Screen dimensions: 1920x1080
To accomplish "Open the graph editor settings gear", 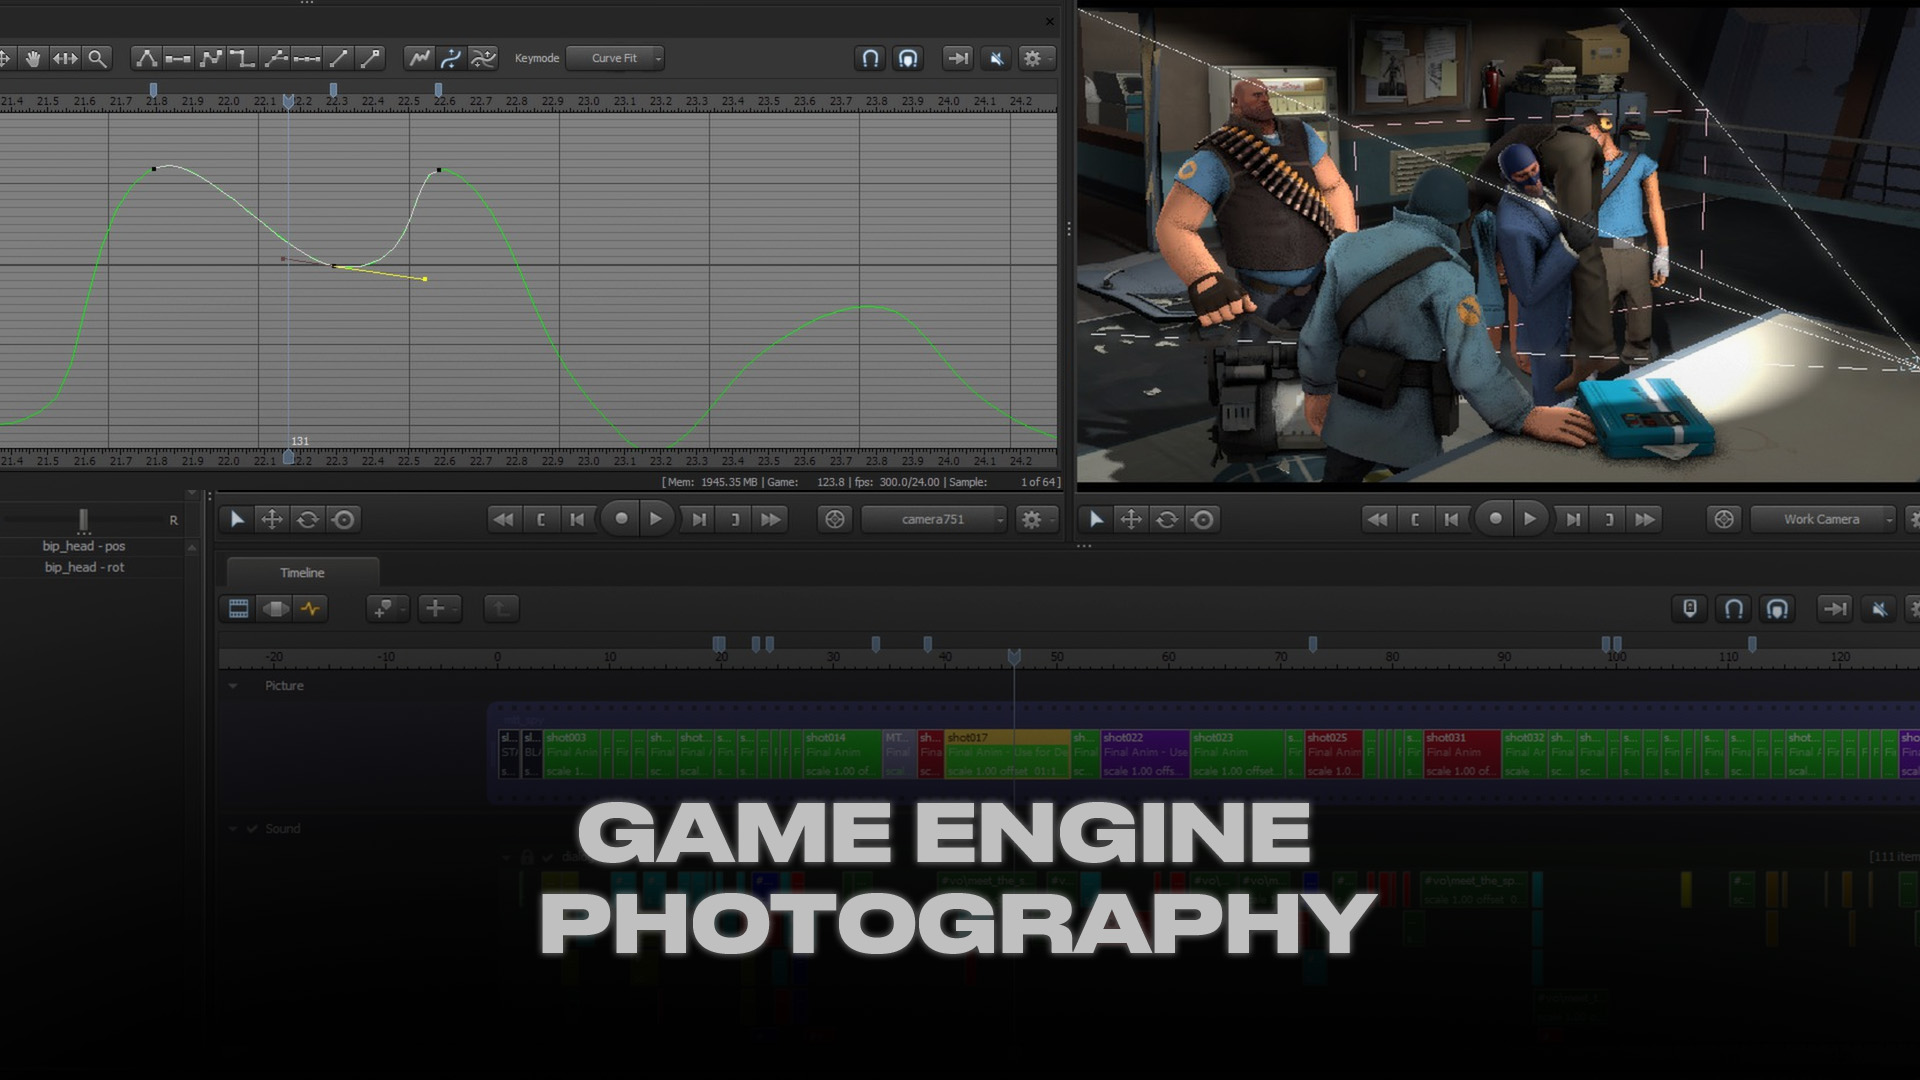I will click(x=1035, y=58).
